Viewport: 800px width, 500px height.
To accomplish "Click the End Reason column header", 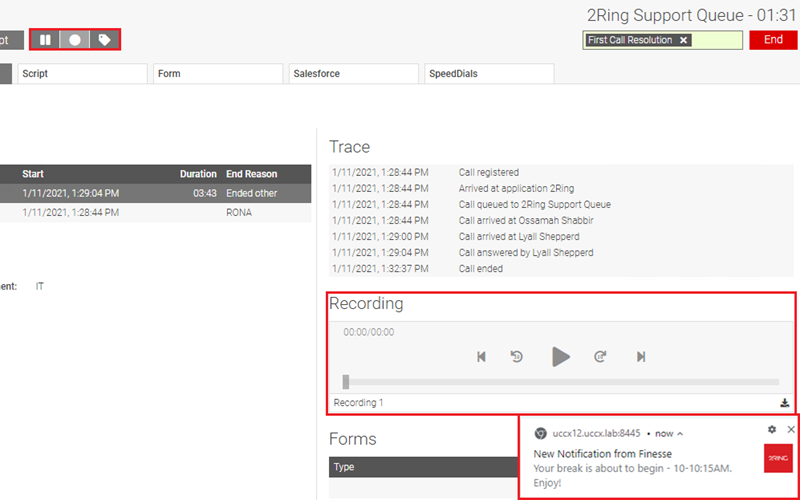I will coord(252,174).
